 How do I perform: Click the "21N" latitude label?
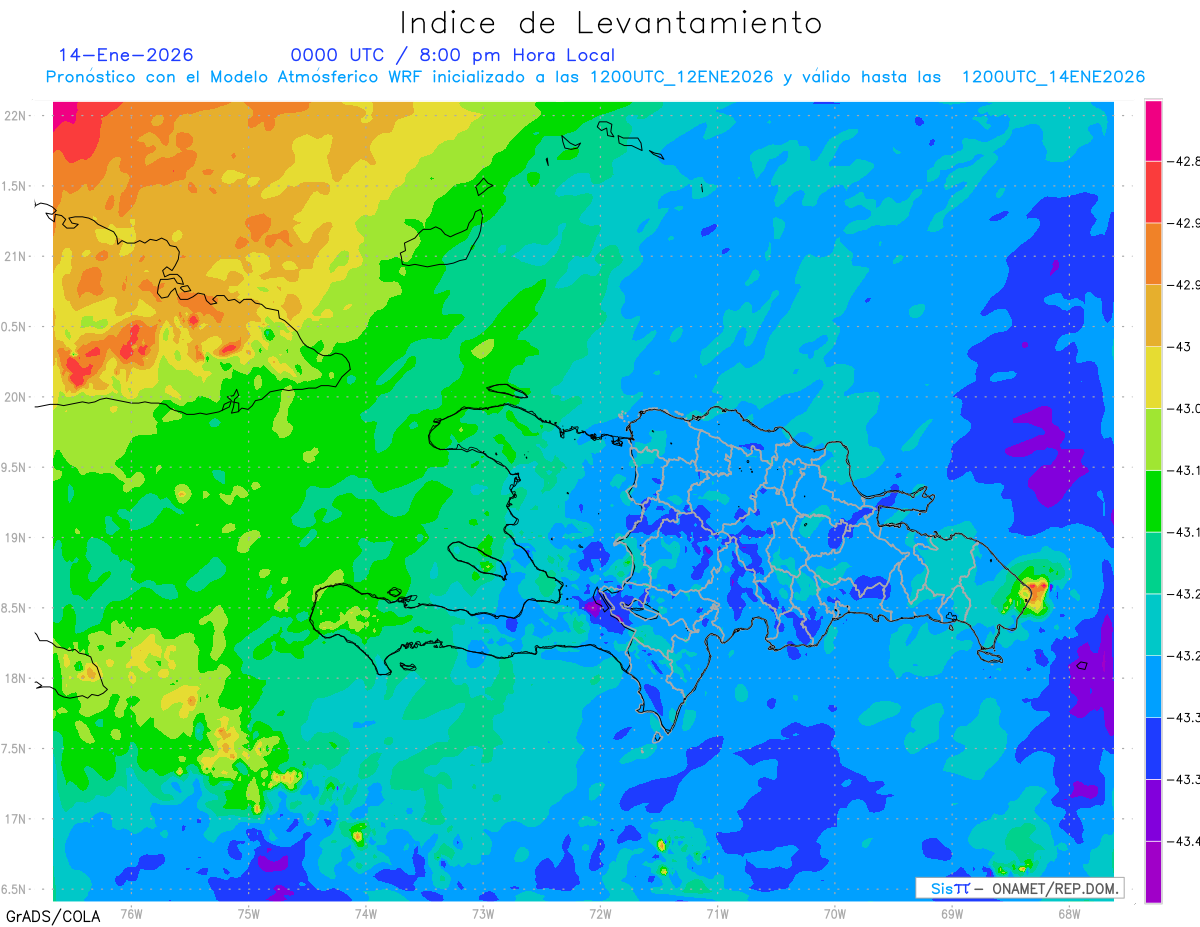(16, 256)
